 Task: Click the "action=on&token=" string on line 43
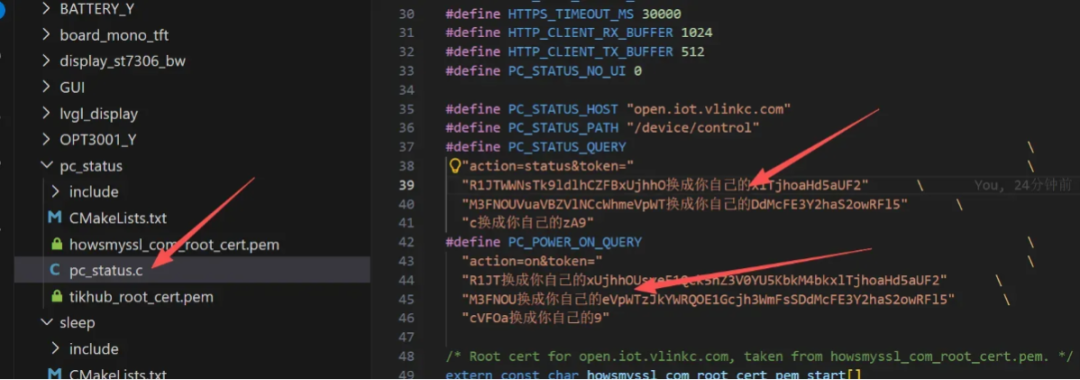(532, 261)
